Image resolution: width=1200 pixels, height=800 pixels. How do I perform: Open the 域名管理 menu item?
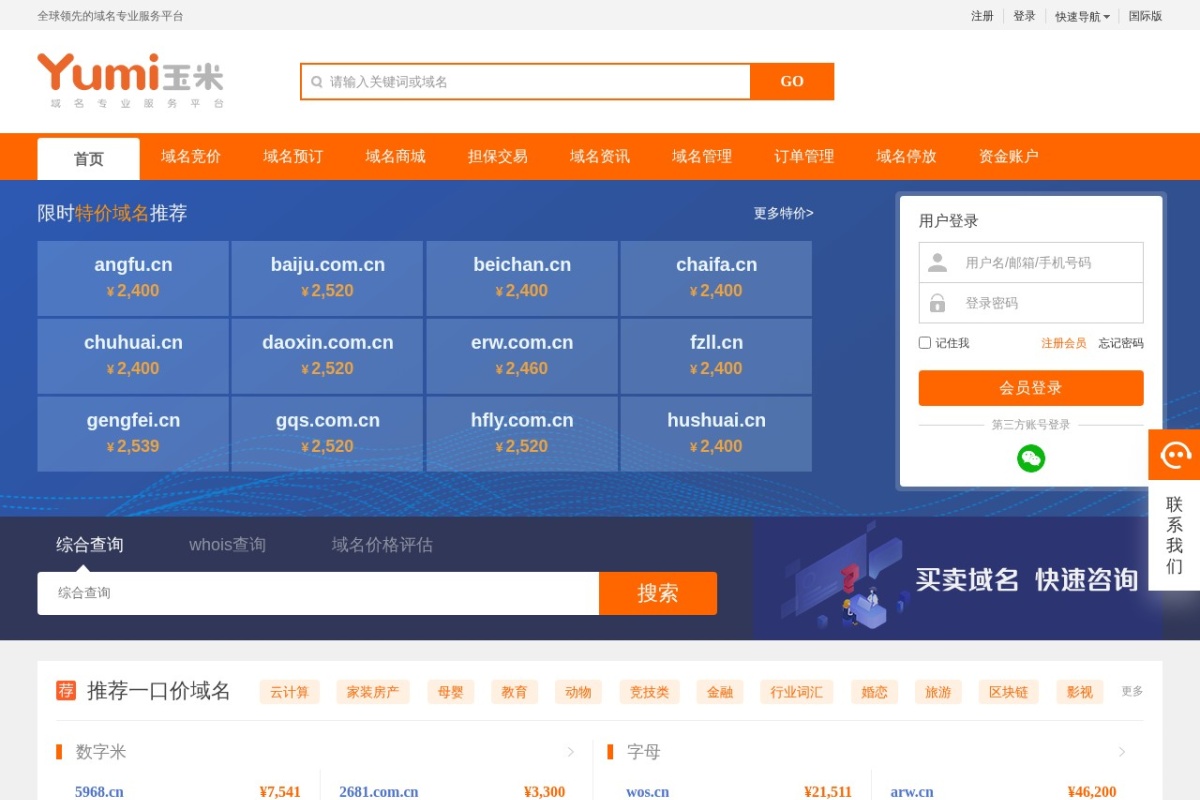[702, 156]
